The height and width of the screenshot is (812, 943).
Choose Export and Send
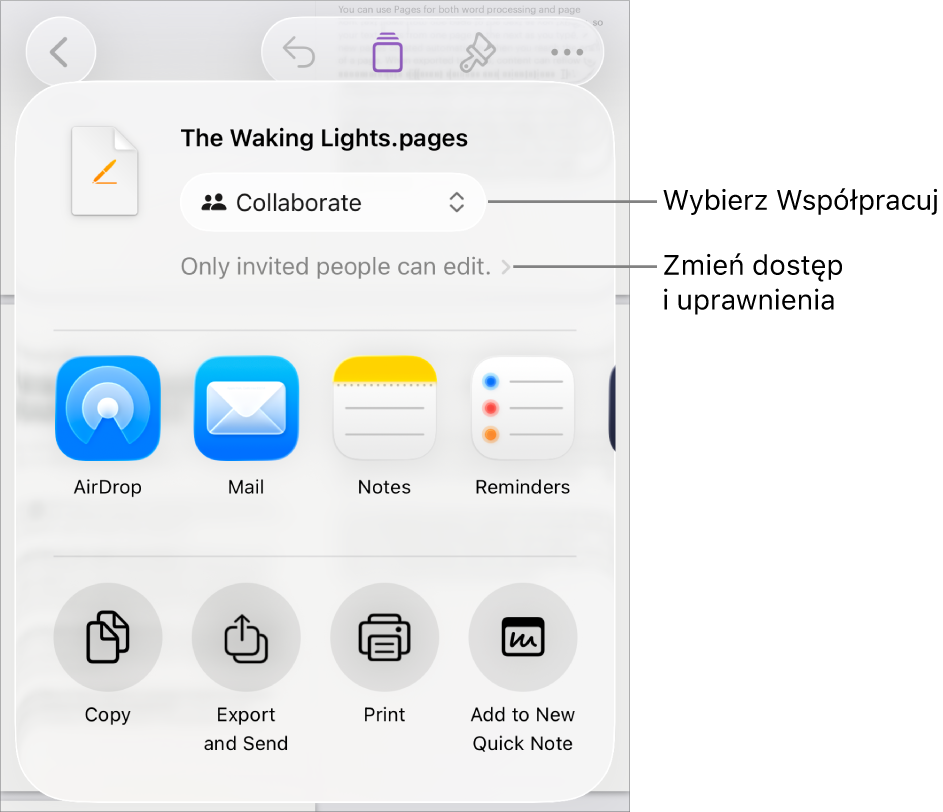246,637
